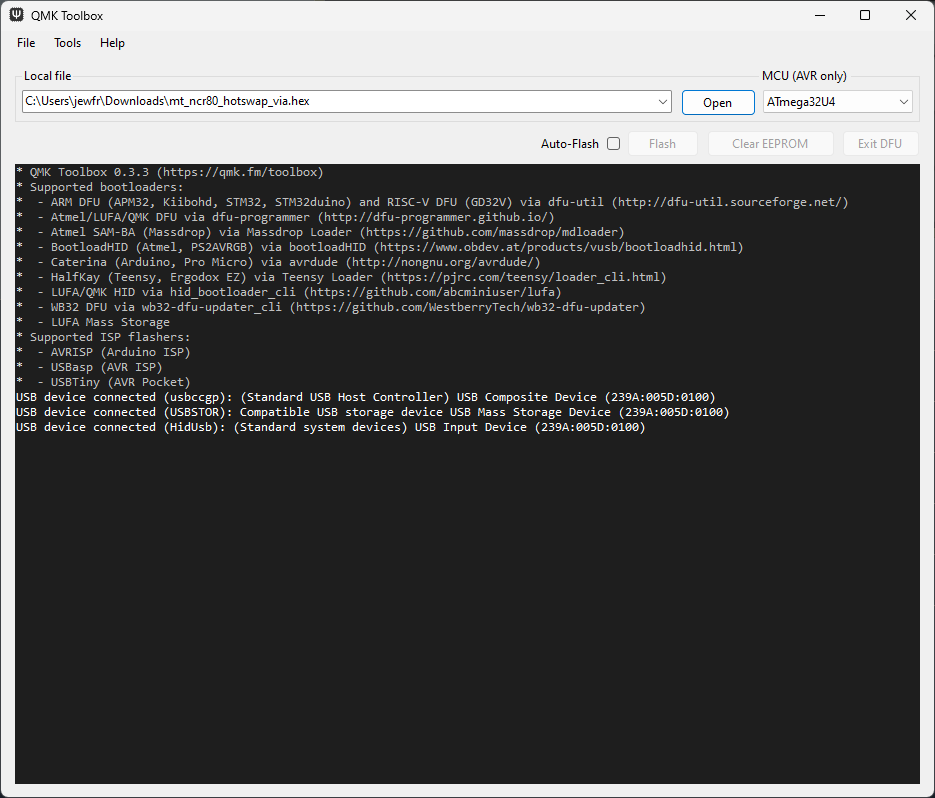Open the Help menu
This screenshot has height=798, width=935.
[x=112, y=43]
